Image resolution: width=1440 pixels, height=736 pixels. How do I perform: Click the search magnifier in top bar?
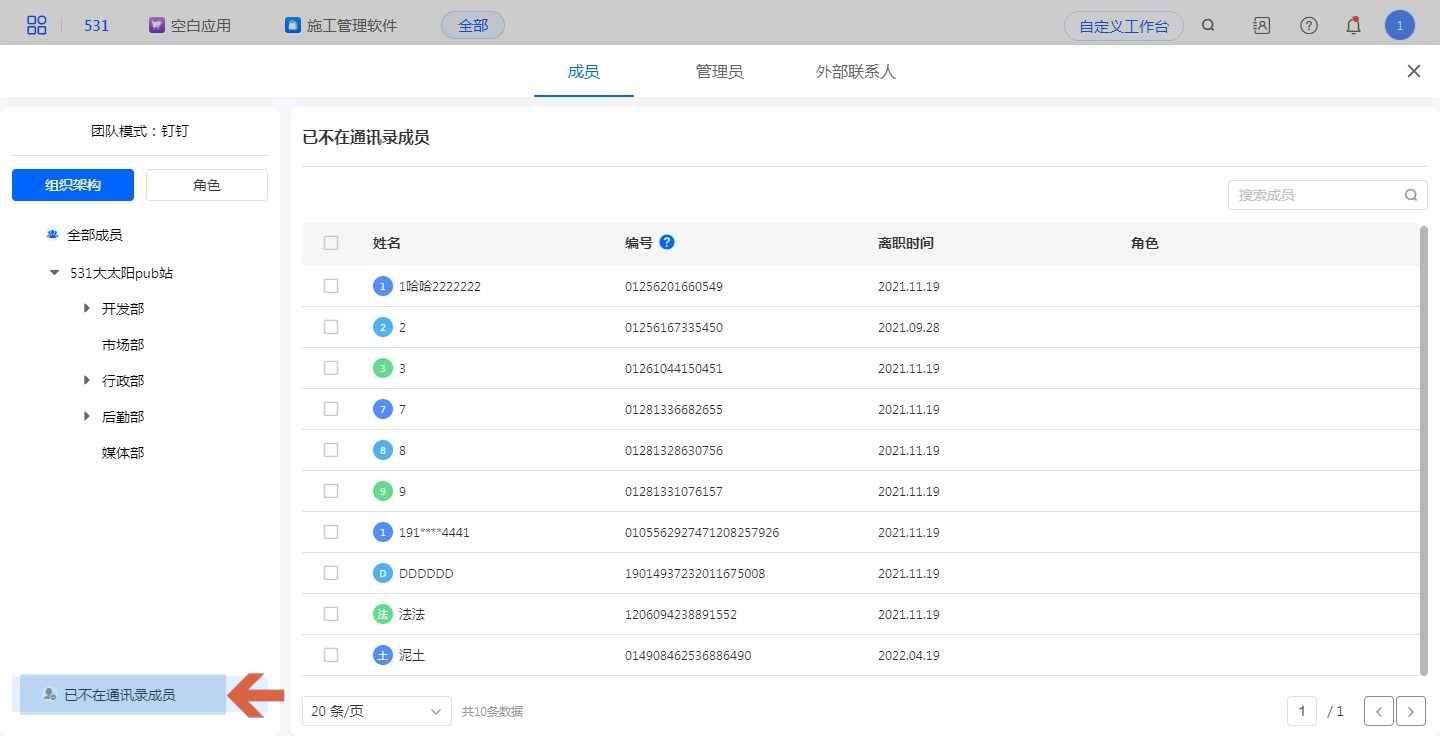(1208, 26)
